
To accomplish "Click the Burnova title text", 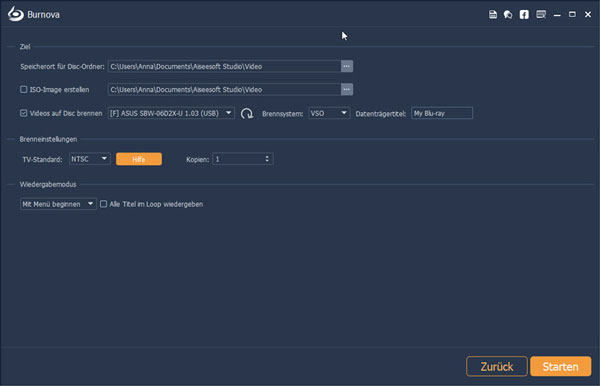I will [43, 15].
